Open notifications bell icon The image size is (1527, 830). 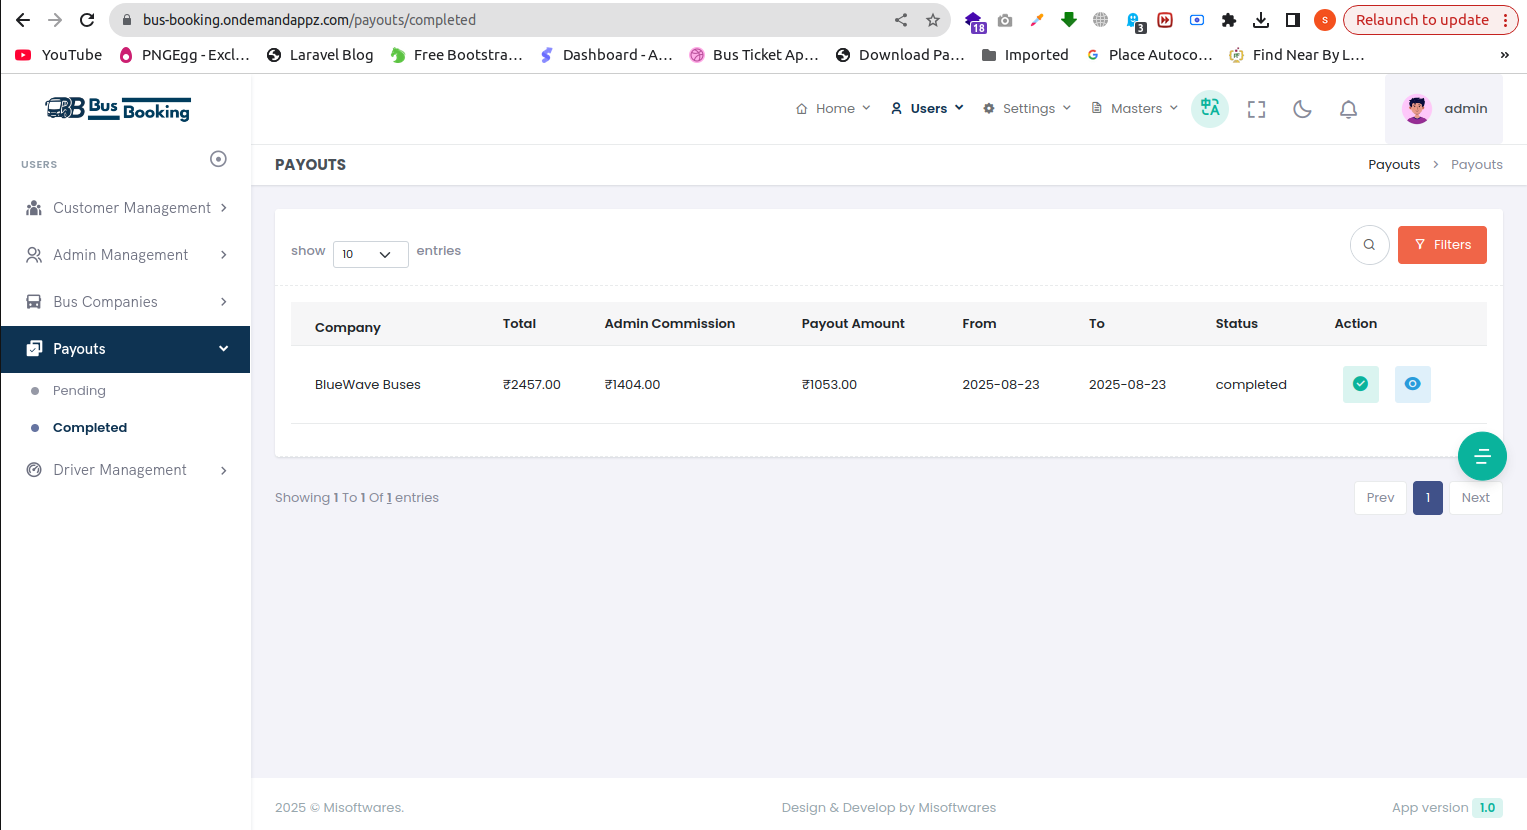pos(1349,109)
